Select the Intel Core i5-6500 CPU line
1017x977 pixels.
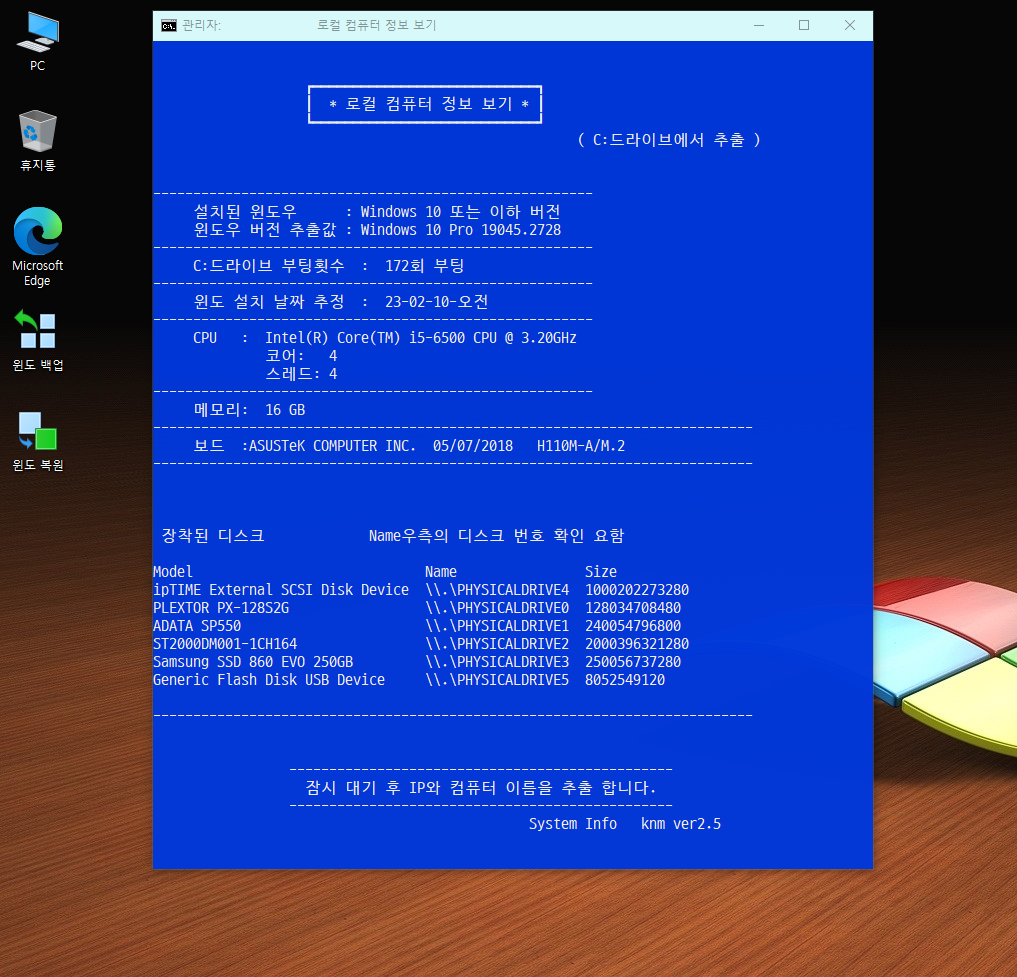click(420, 338)
